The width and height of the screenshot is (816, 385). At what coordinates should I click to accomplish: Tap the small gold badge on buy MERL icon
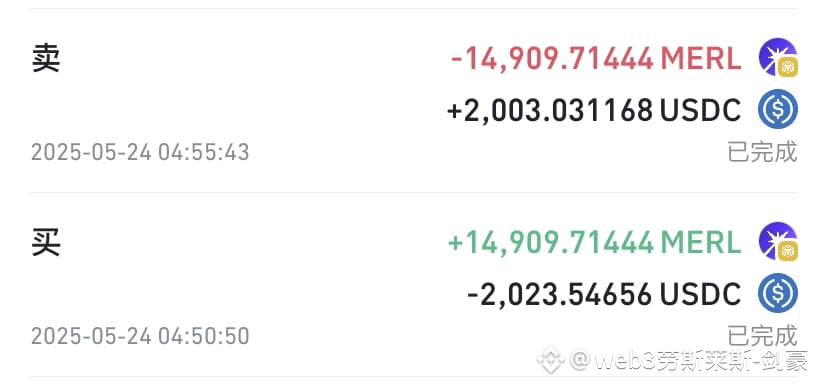pos(788,251)
